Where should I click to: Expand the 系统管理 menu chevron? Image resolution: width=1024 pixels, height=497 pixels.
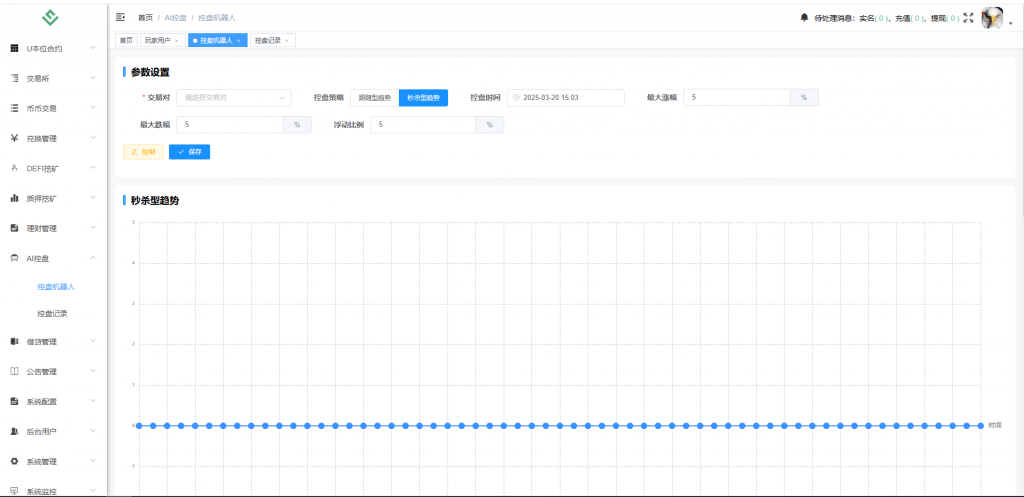[93, 462]
